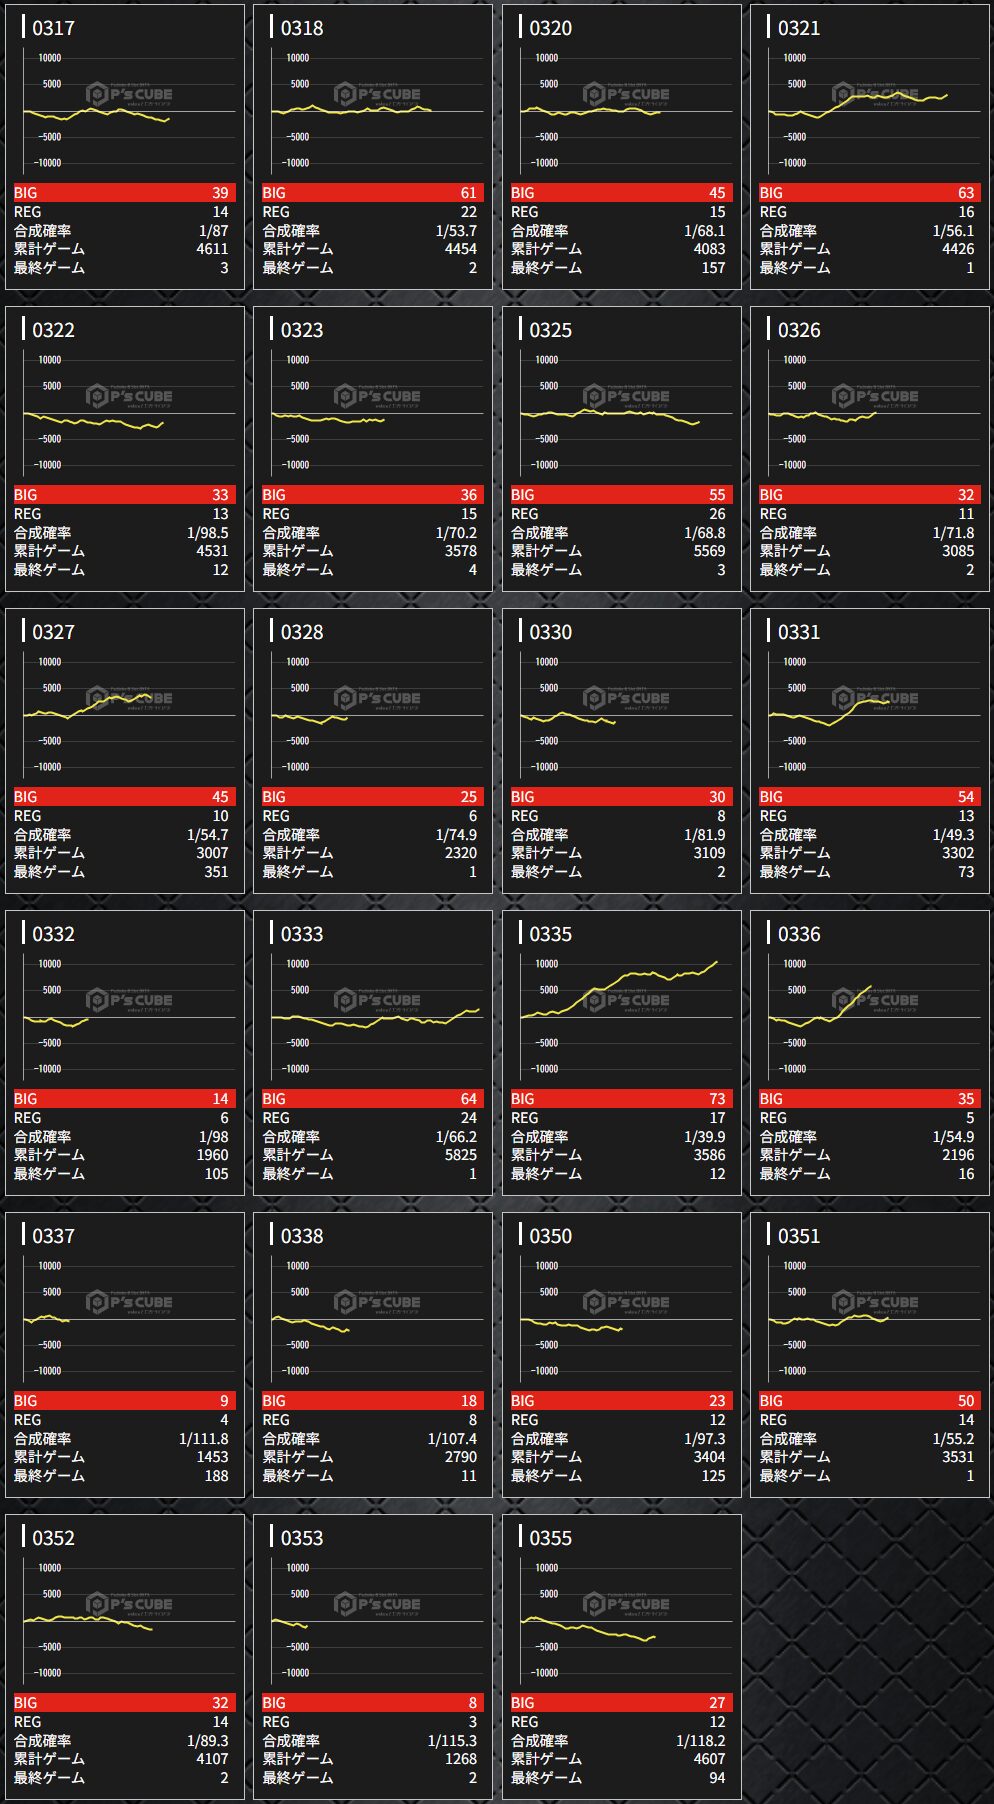Select 累計ゲーム value 5825
This screenshot has width=994, height=1804.
pos(460,1155)
